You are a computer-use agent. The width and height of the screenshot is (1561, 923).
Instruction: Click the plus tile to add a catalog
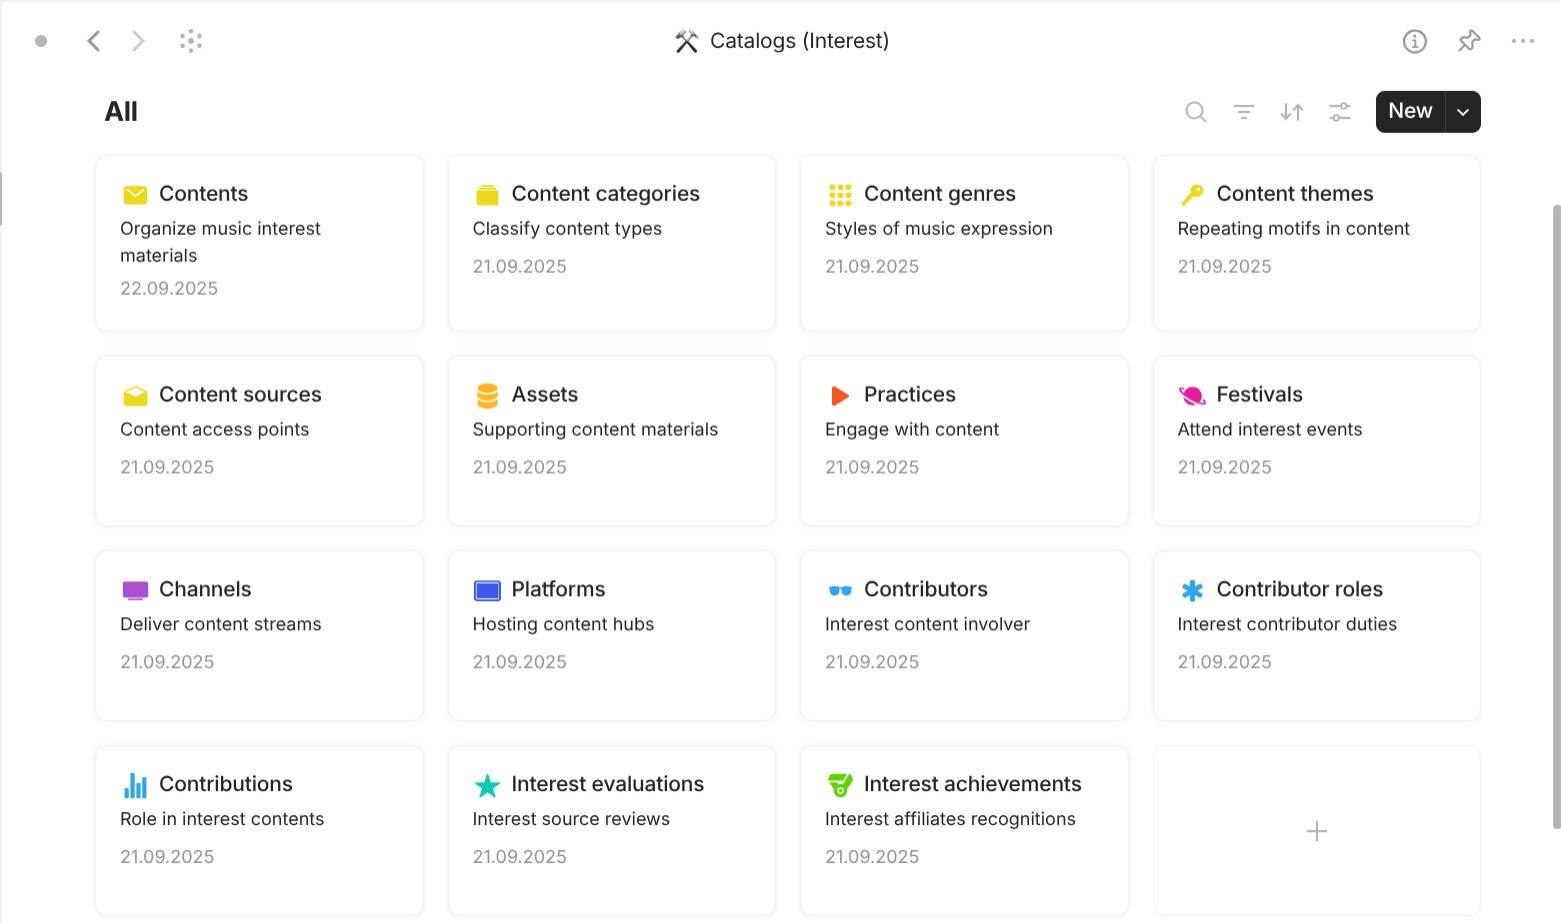(1316, 830)
